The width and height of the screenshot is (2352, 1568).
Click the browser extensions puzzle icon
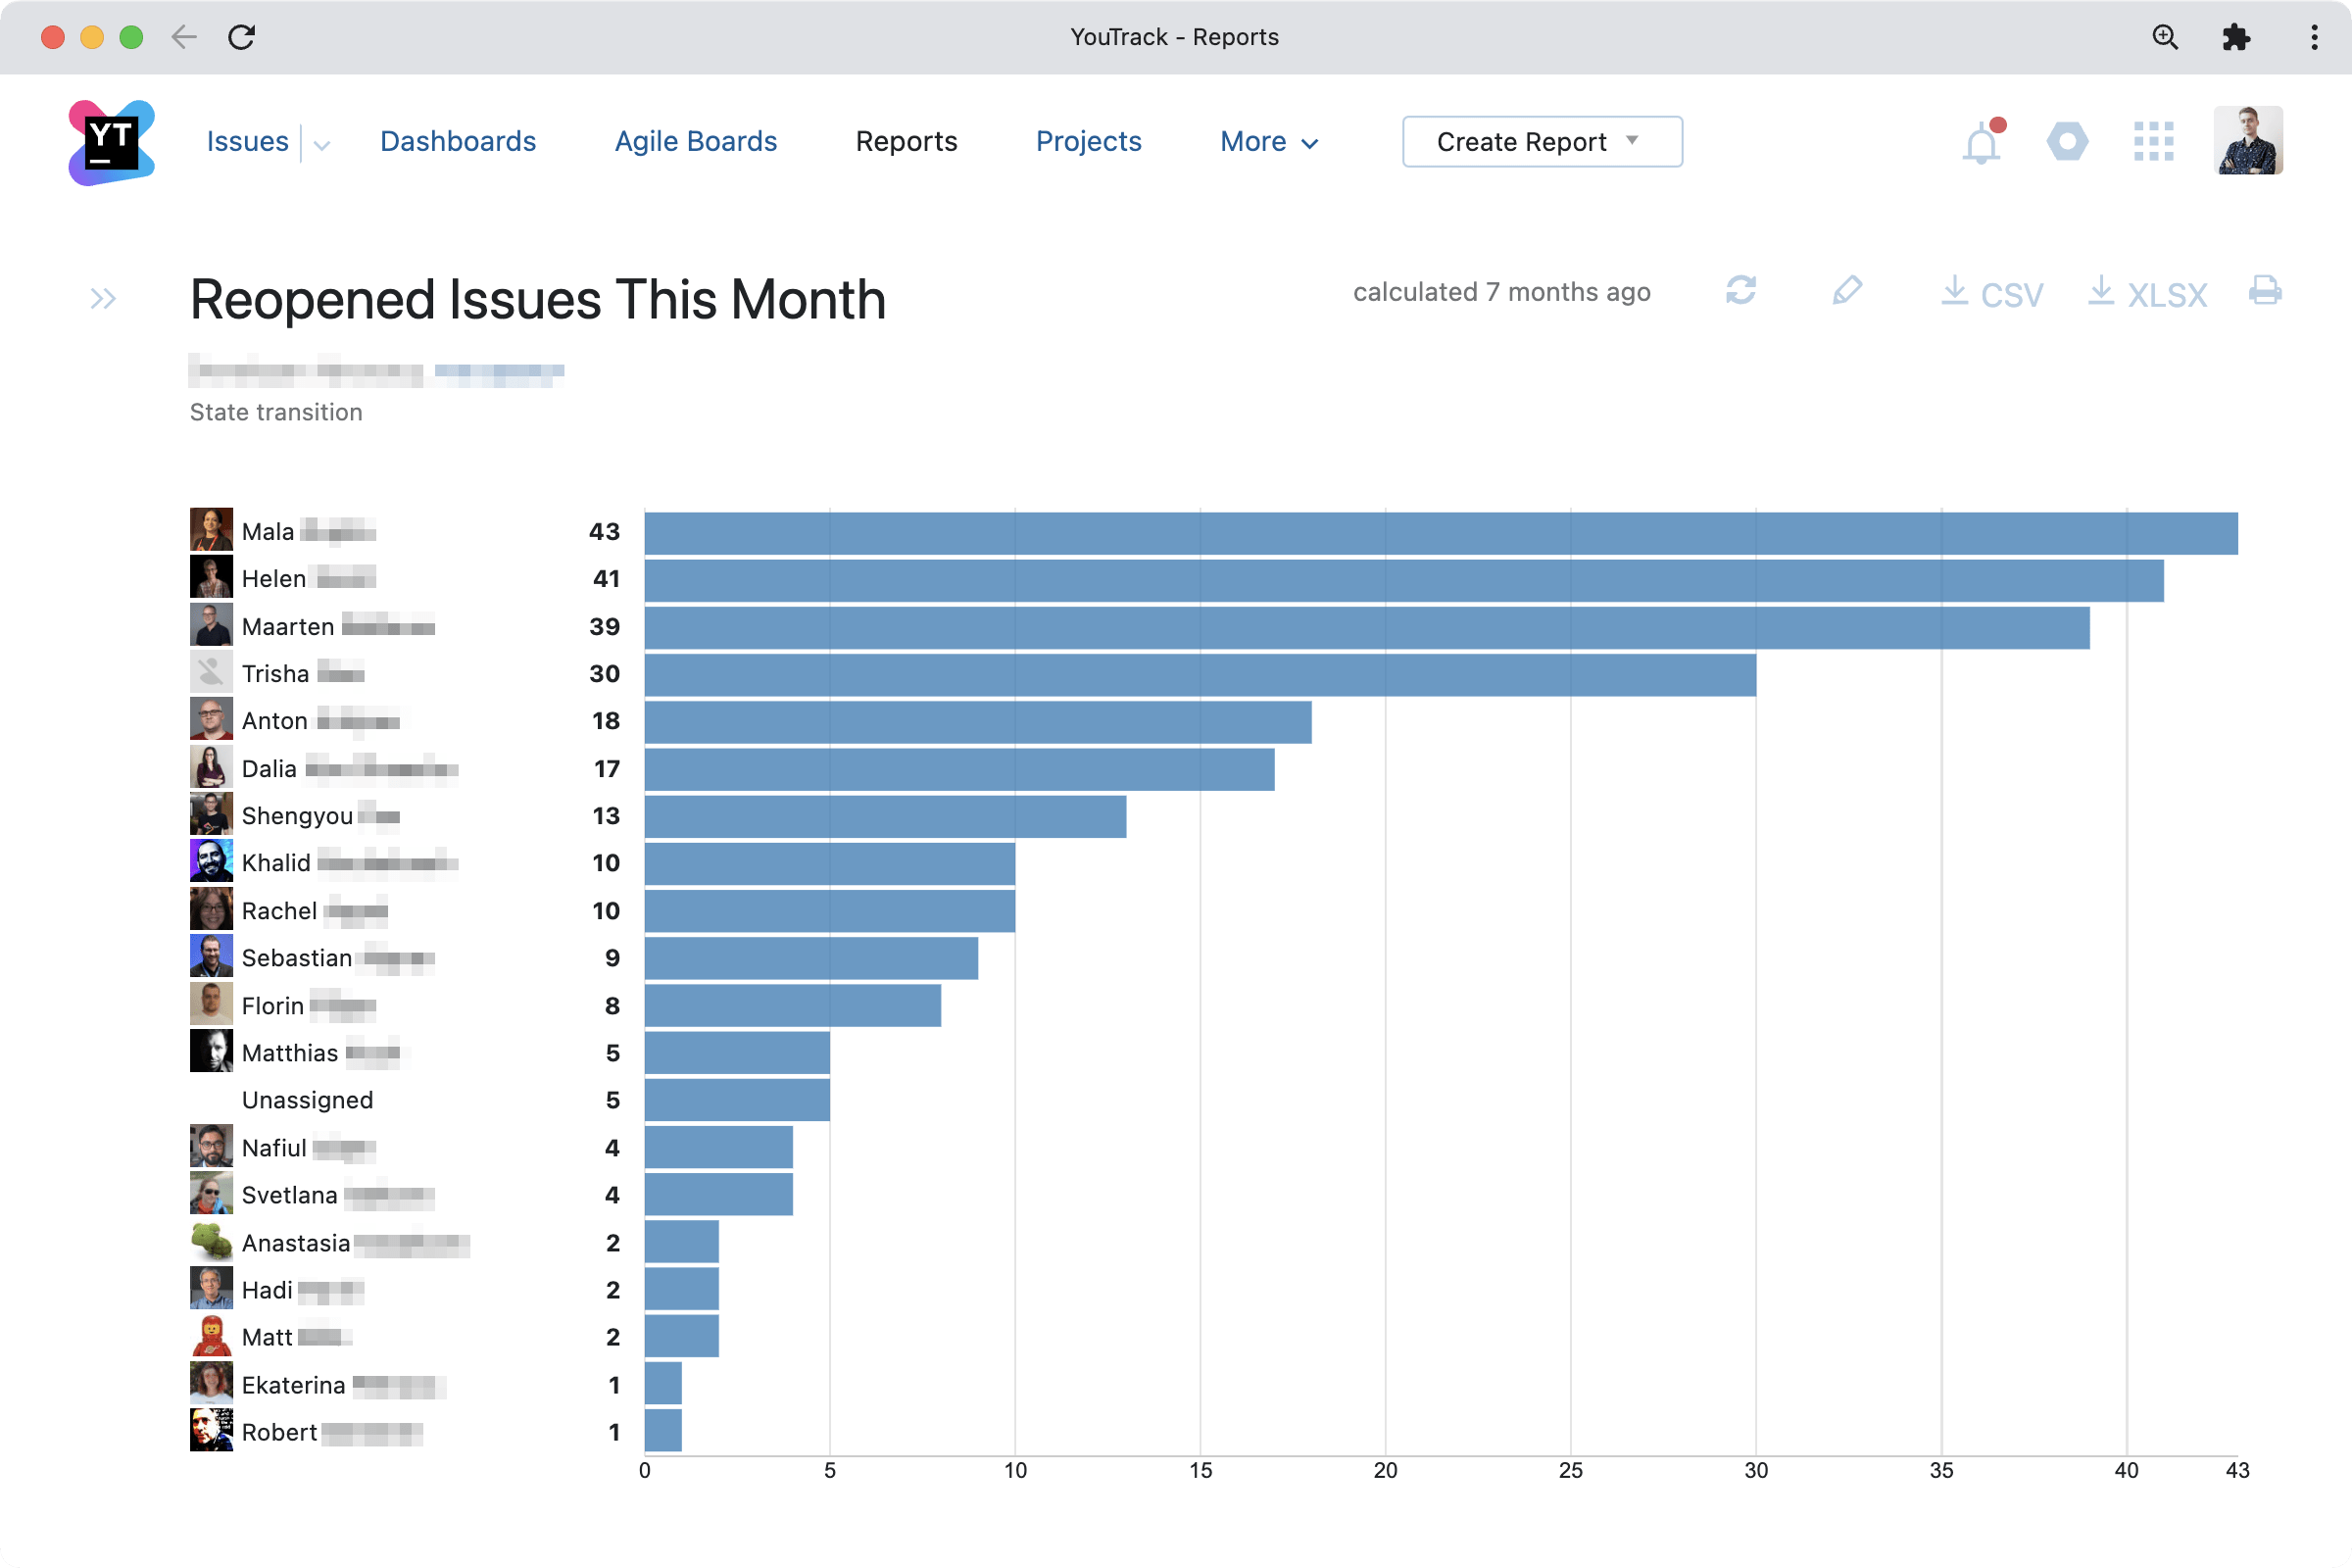[2236, 37]
